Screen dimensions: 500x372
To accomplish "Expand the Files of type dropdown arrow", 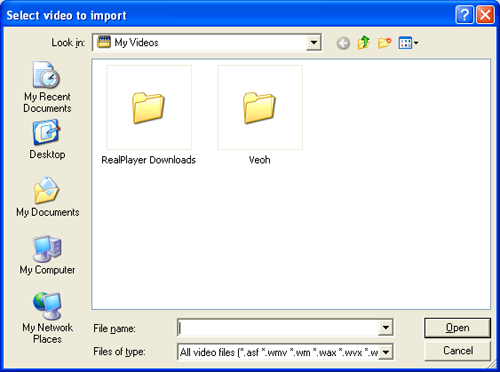I will (386, 352).
